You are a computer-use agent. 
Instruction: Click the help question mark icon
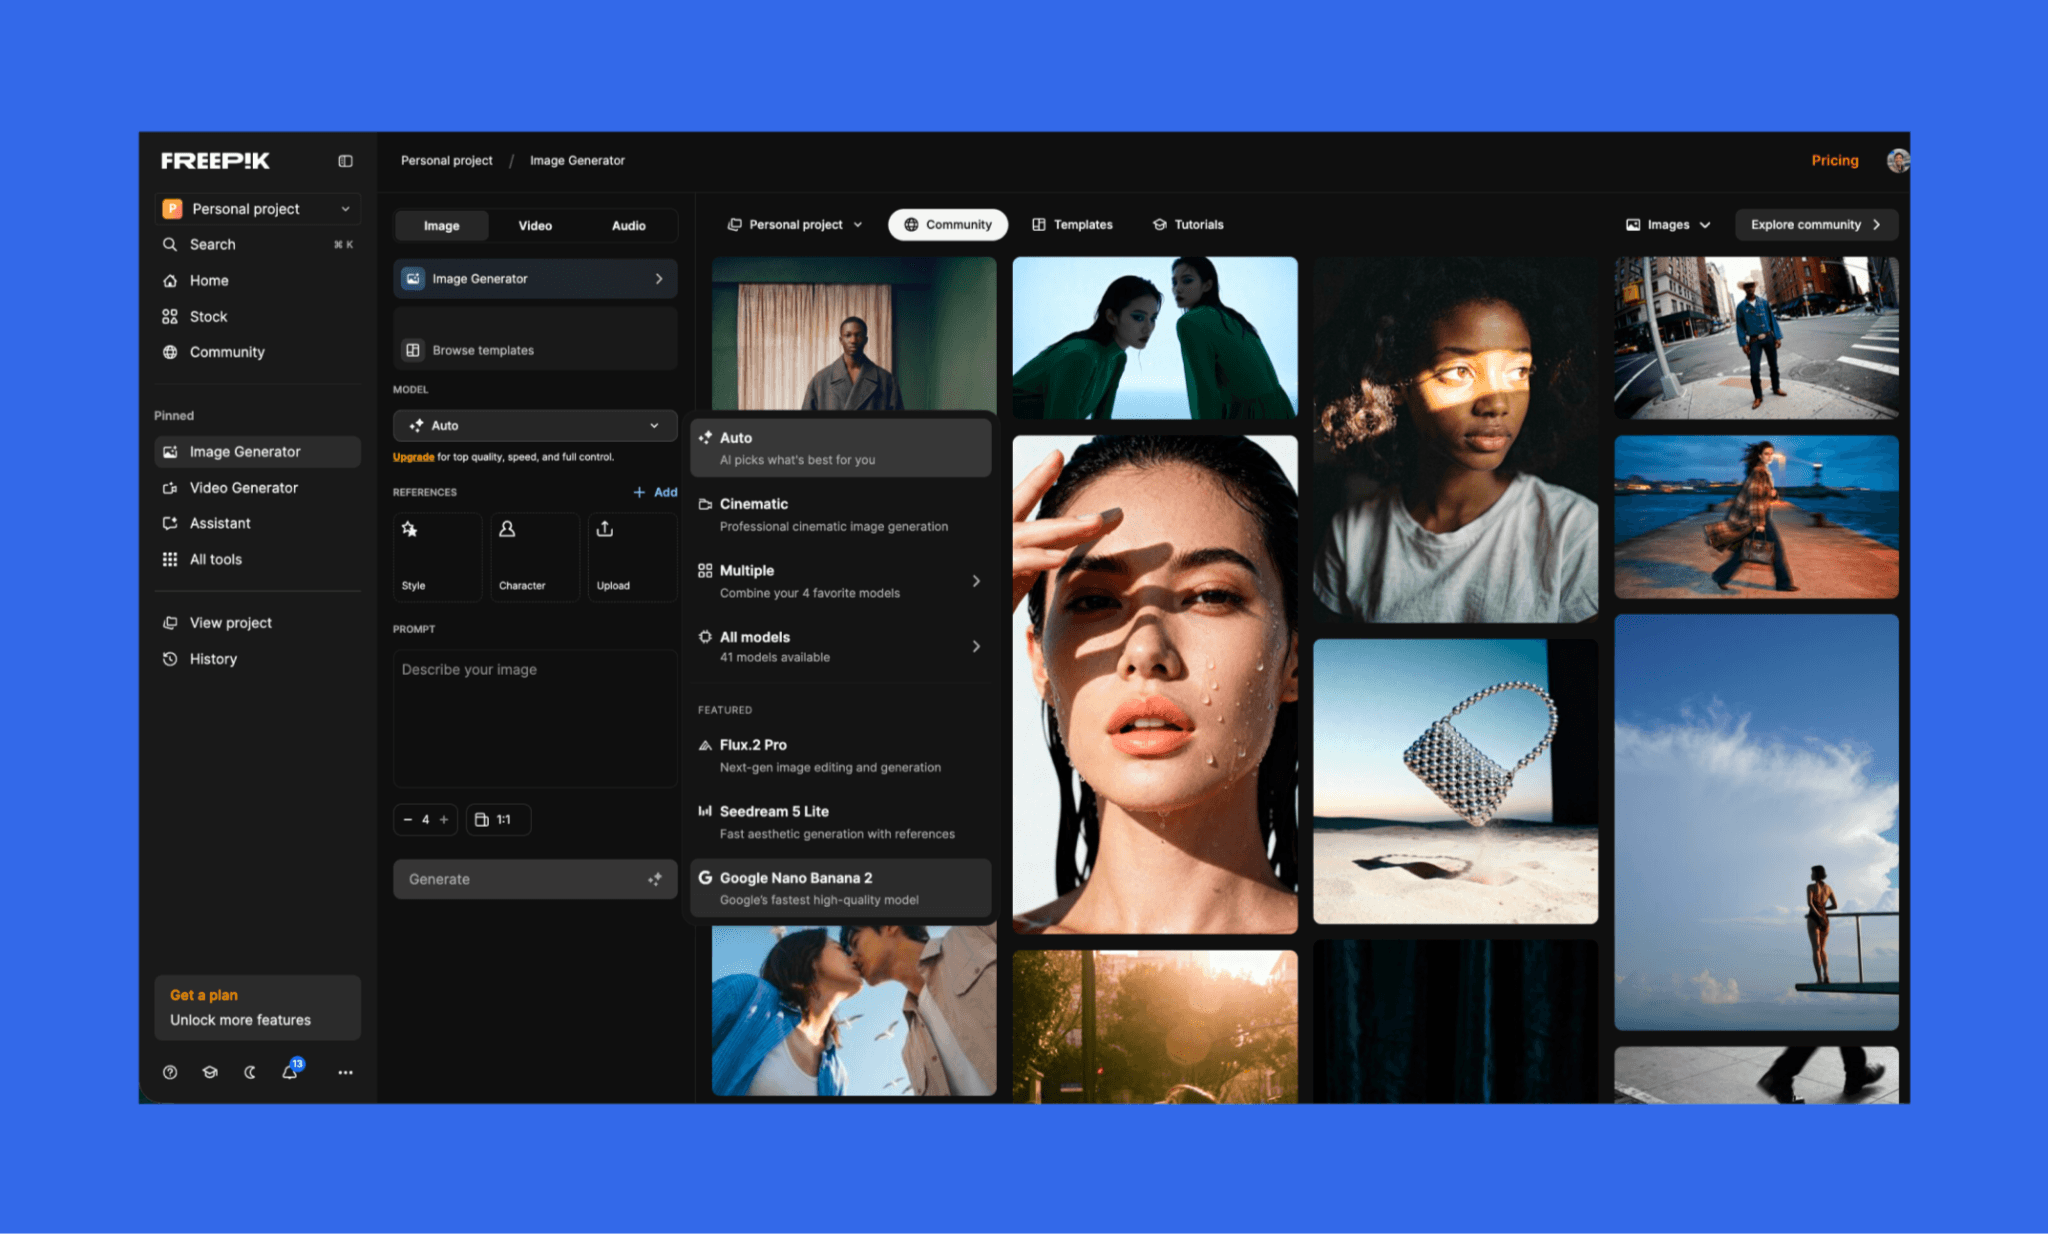170,1072
